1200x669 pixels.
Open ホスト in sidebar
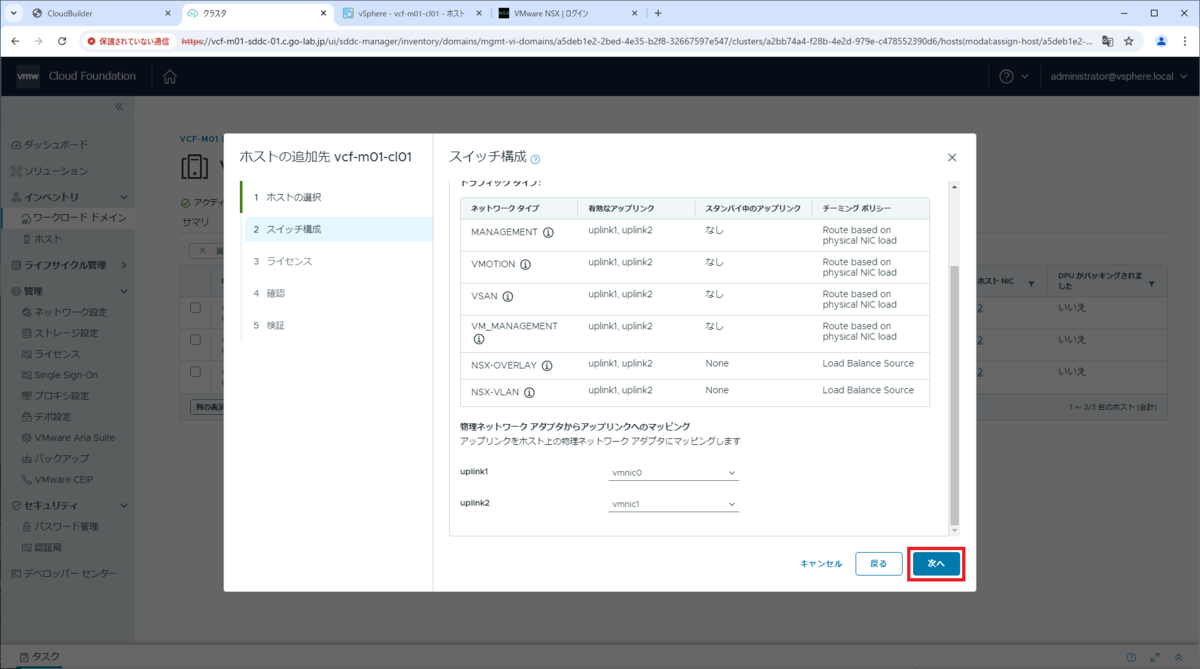48,239
